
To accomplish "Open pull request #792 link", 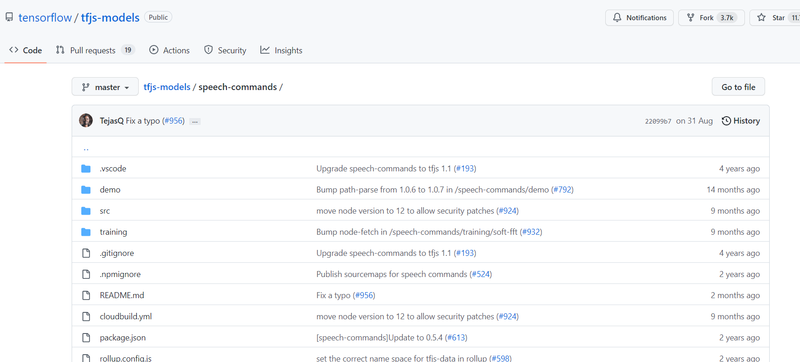I will (562, 190).
